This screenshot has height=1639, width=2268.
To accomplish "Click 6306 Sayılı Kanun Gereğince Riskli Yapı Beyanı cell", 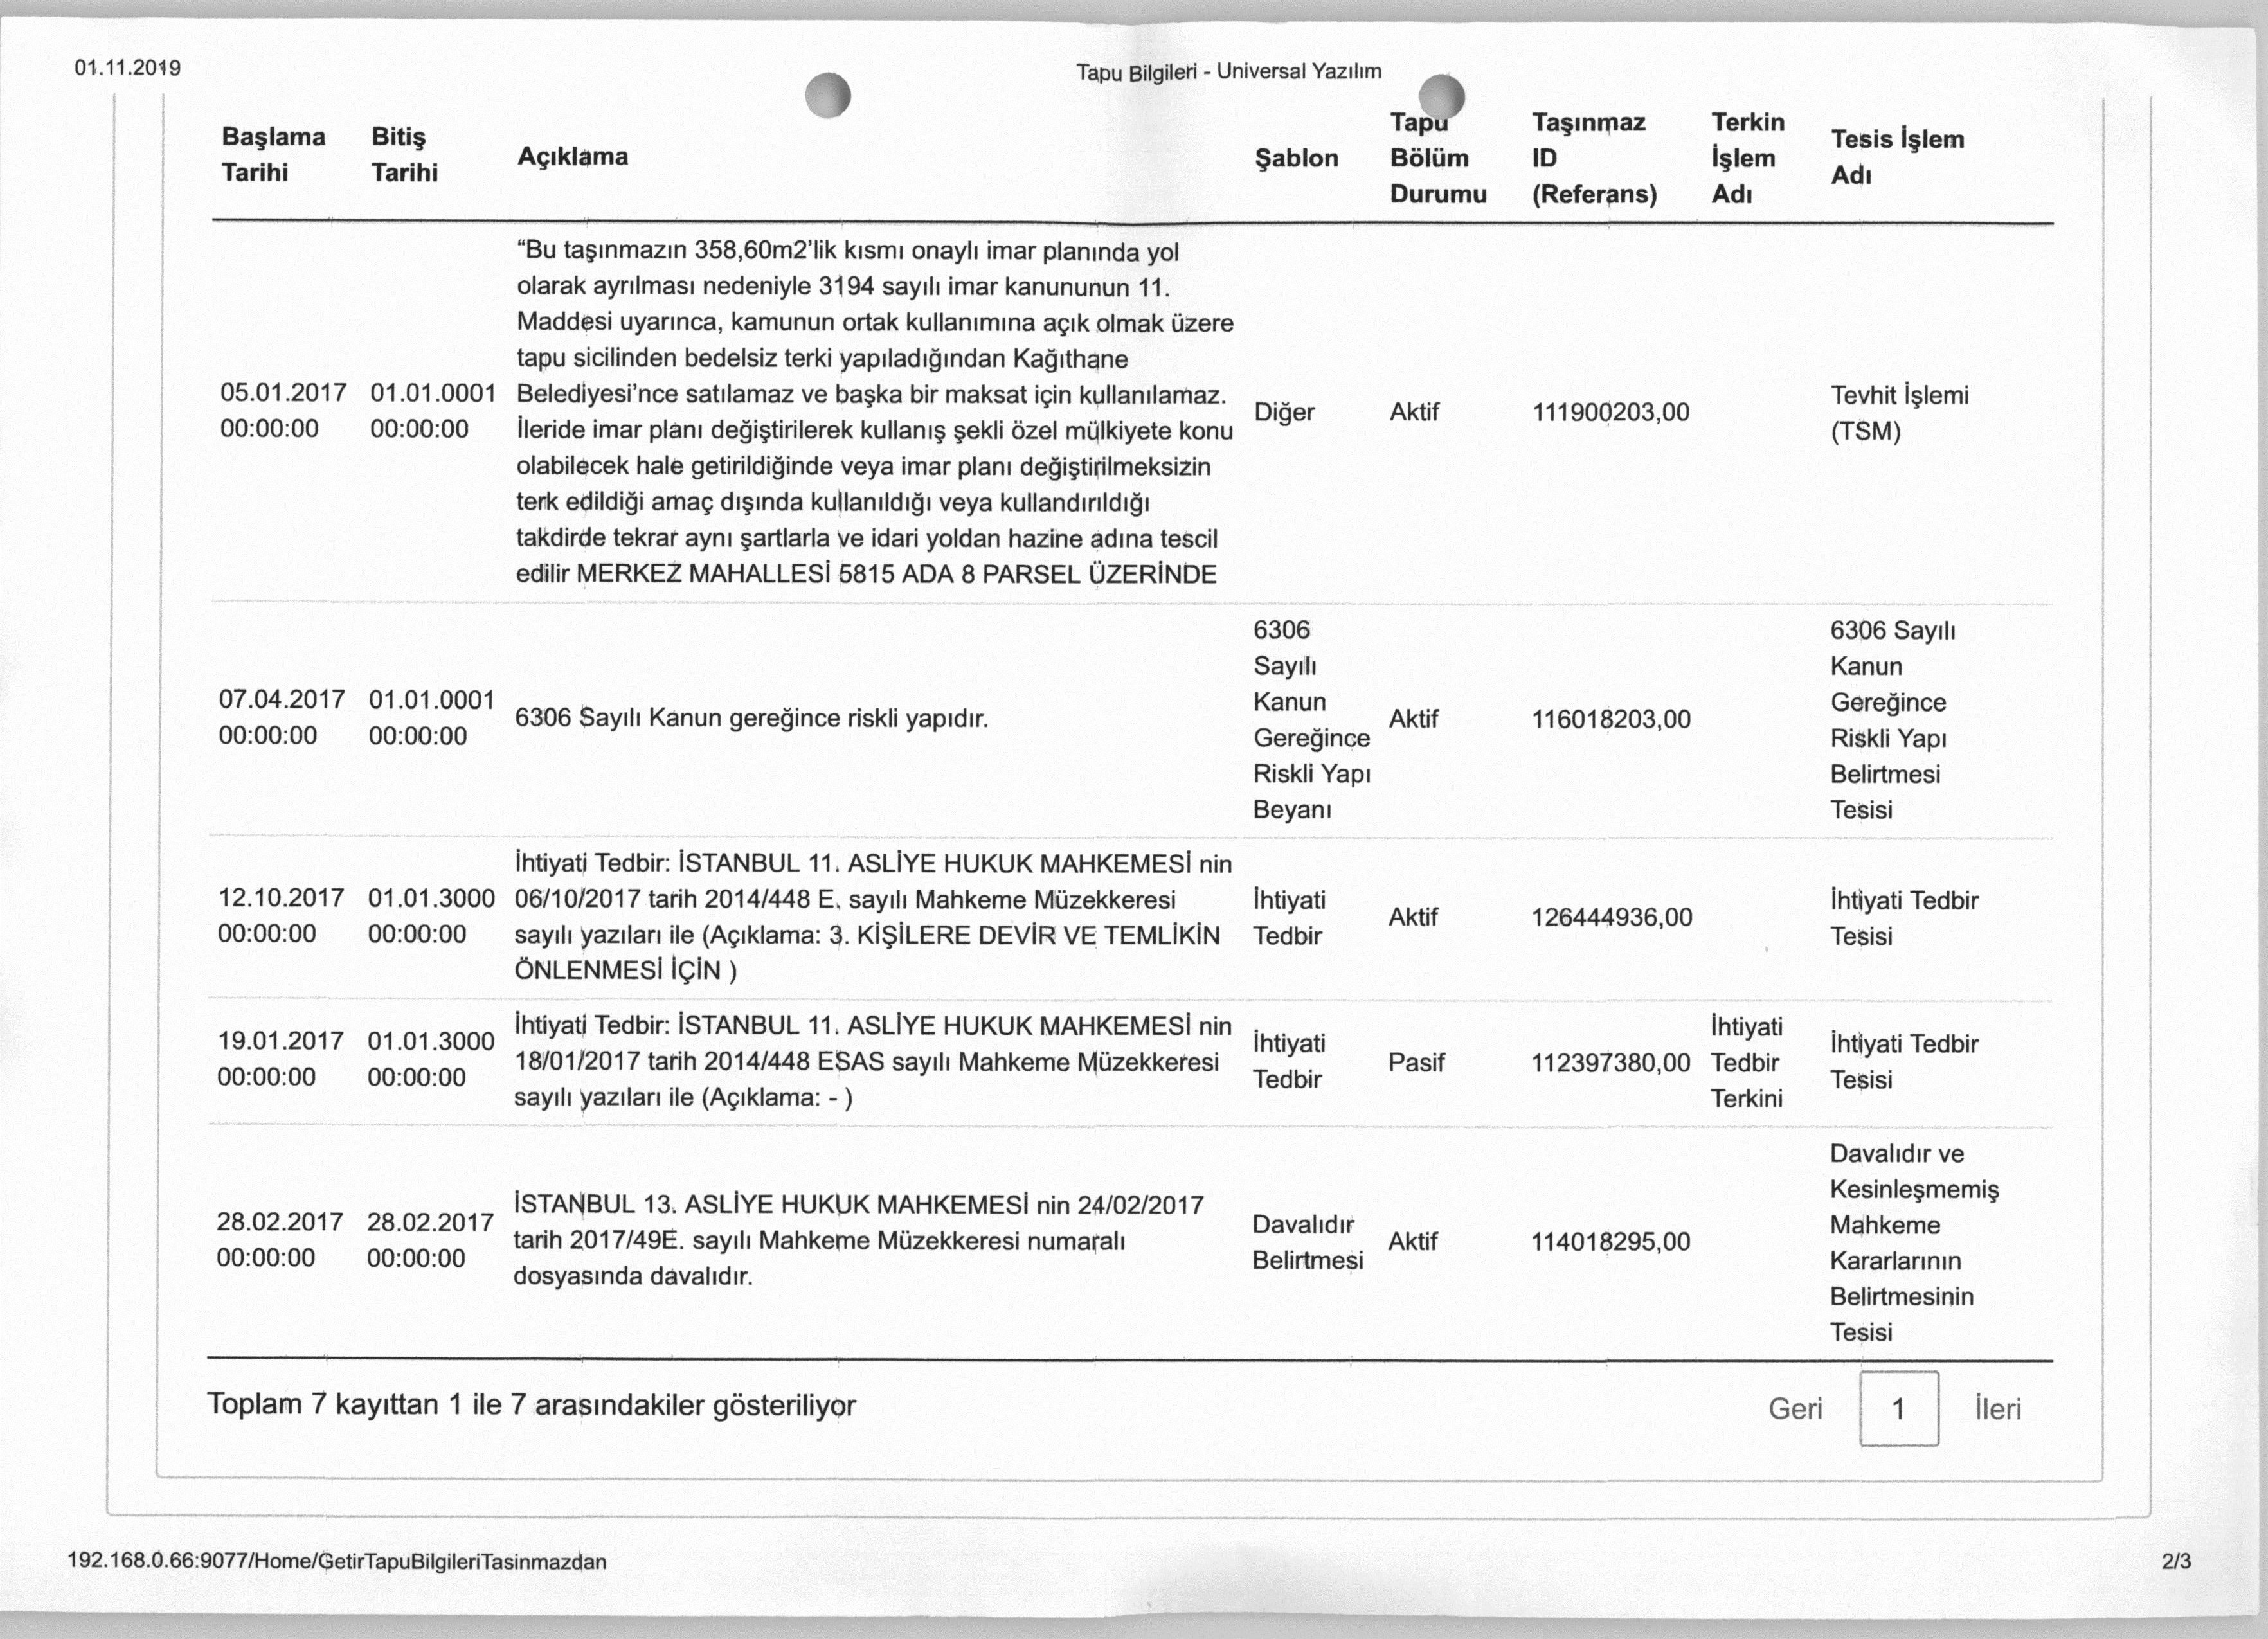I will 1311,719.
